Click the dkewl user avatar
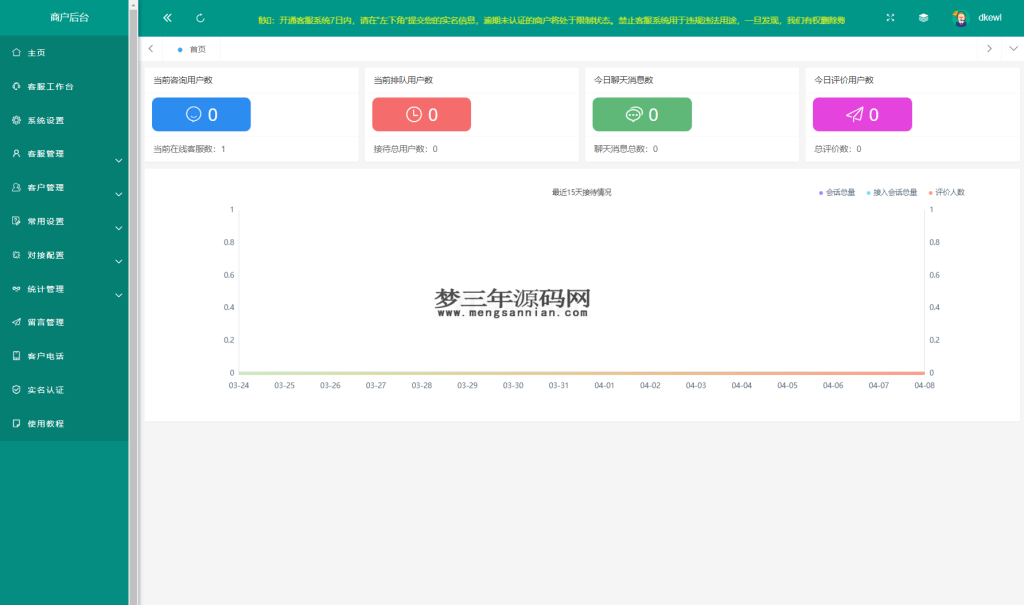The height and width of the screenshot is (605, 1024). (x=959, y=17)
